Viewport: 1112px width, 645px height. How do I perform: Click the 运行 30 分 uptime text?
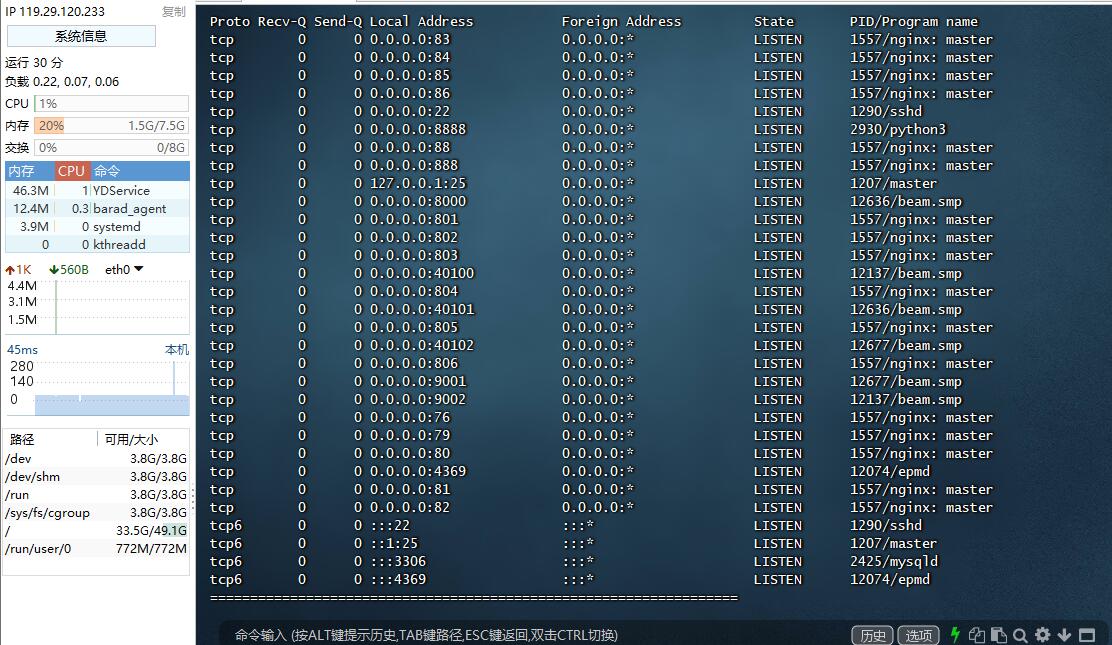coord(34,62)
